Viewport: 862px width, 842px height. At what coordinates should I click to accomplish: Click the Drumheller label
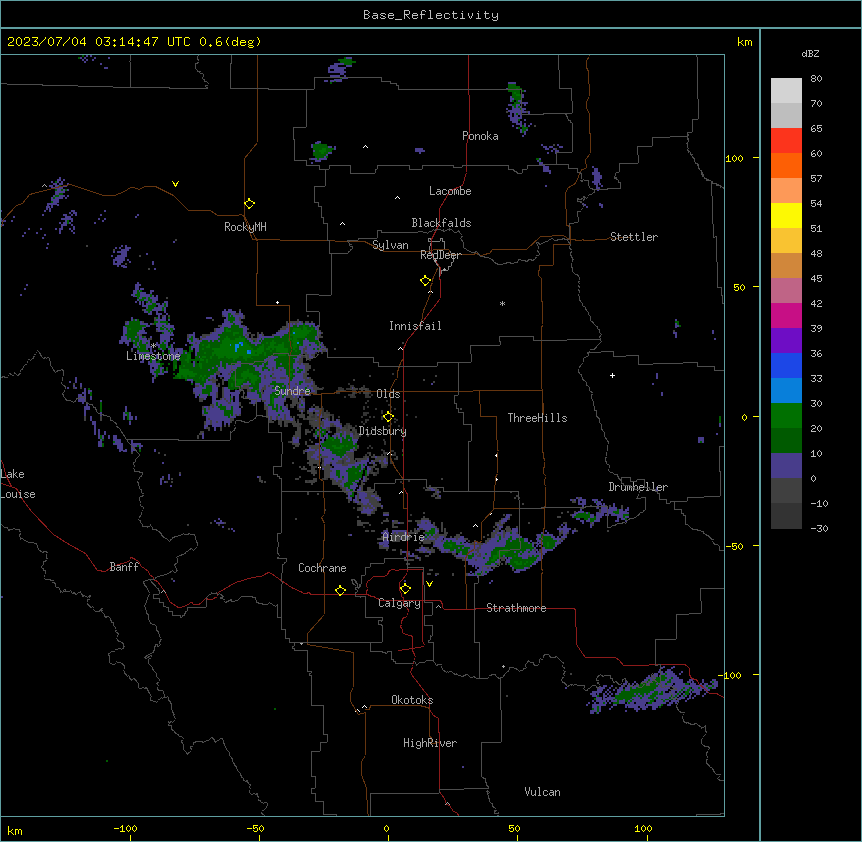pyautogui.click(x=638, y=487)
